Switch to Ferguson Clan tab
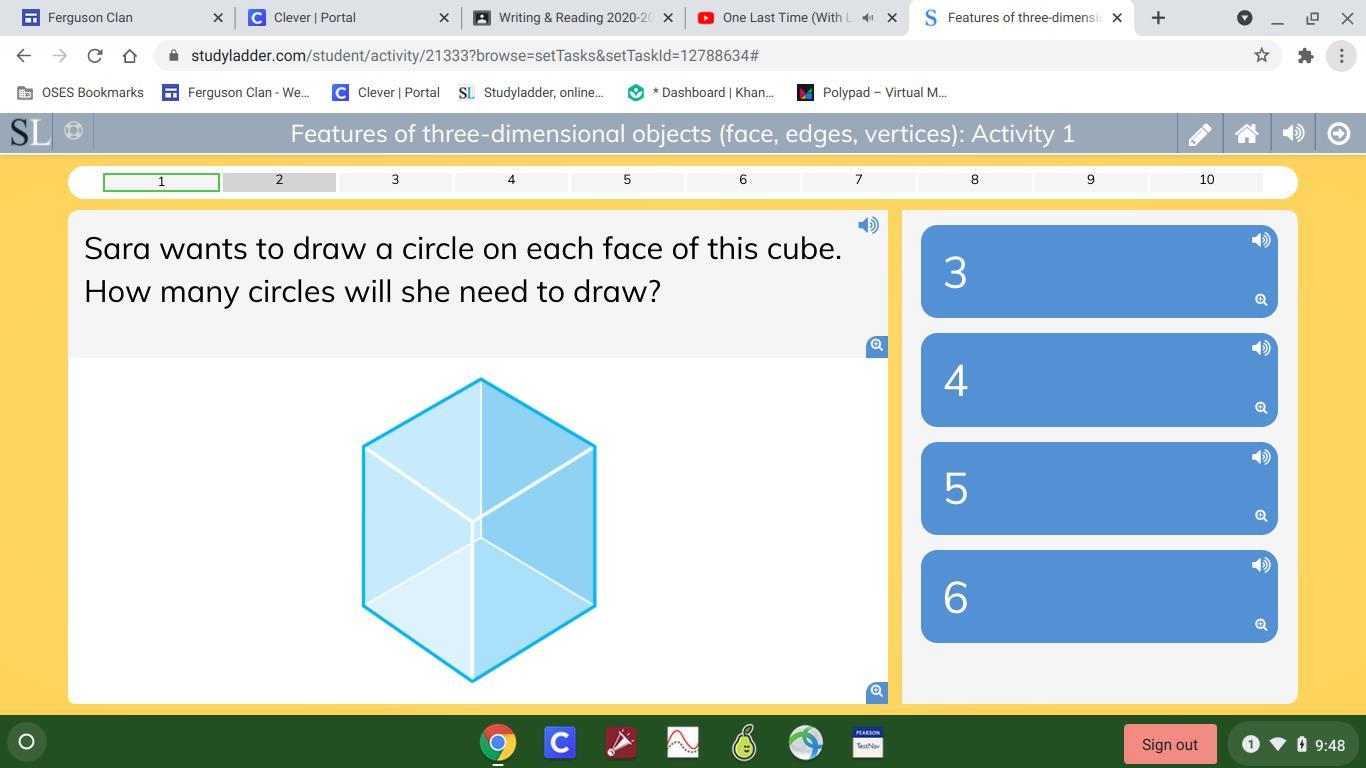Screen dimensions: 1366x768 [120, 18]
